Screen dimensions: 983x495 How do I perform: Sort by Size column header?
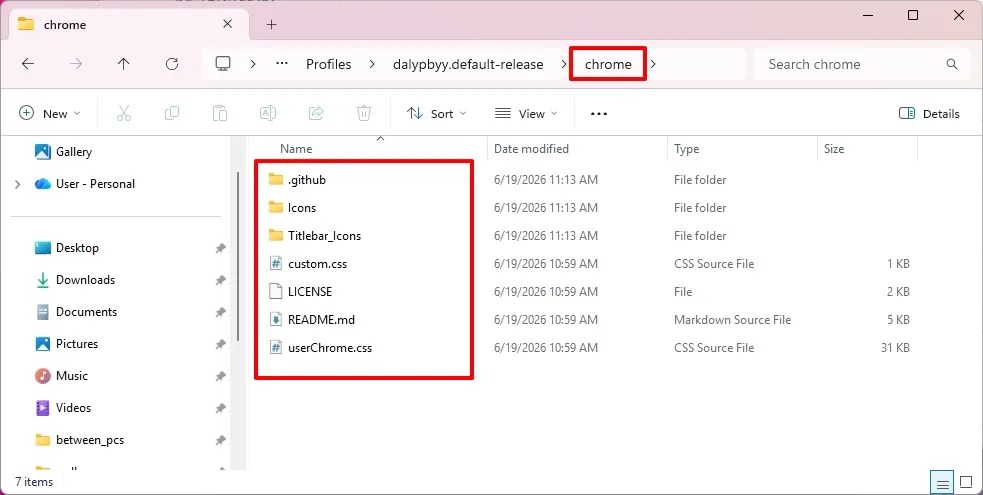(868, 148)
